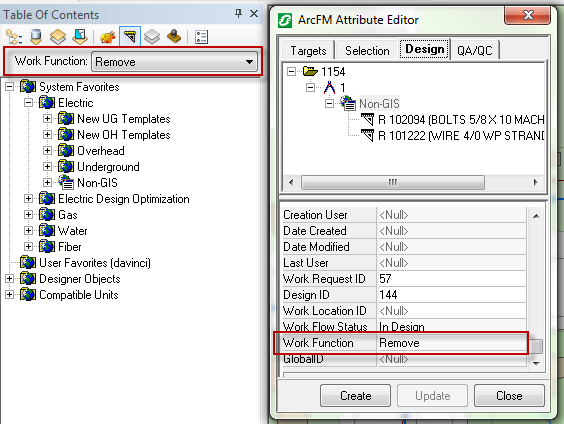Collapse the System Favorites node

pos(9,87)
